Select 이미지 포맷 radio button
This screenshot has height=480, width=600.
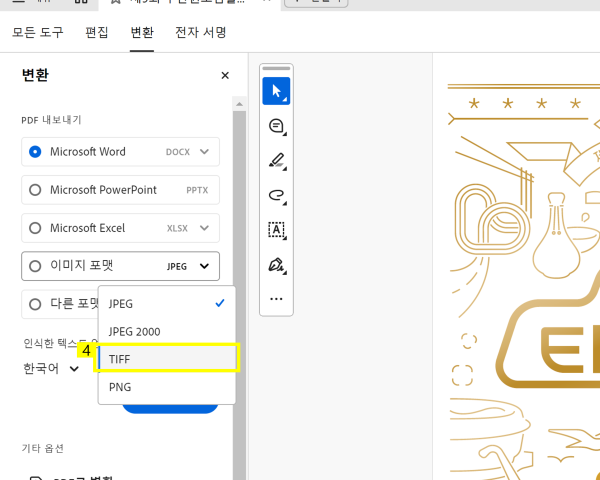[x=35, y=266]
